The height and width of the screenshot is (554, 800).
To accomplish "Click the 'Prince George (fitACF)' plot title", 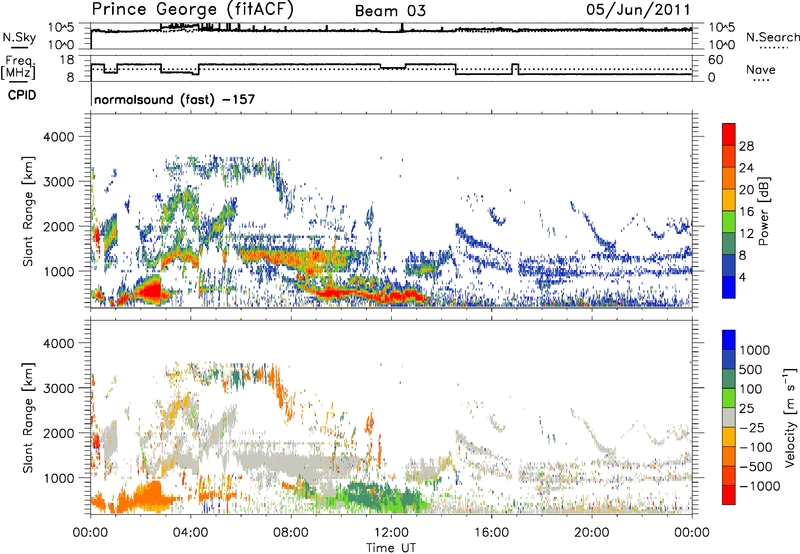I will (x=192, y=10).
